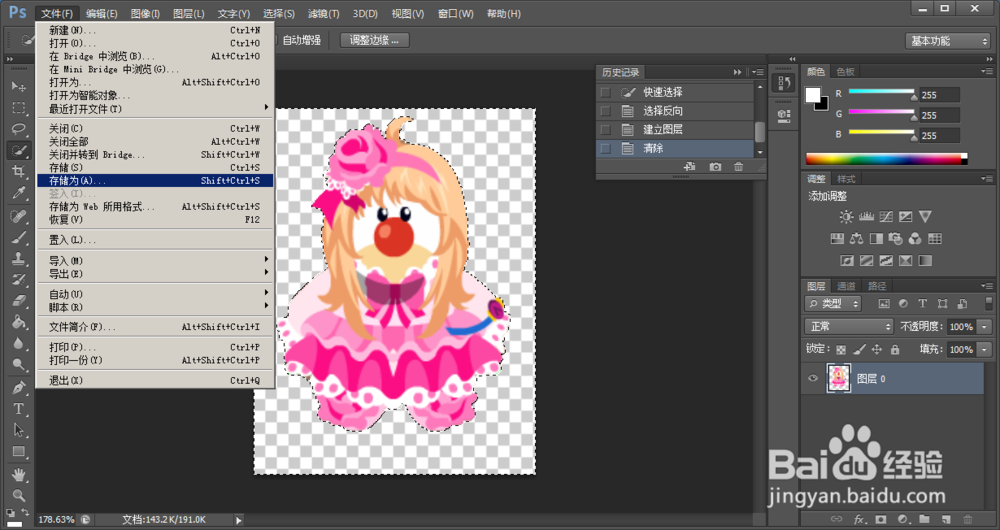Select the Crop tool
1000x530 pixels.
pyautogui.click(x=18, y=172)
